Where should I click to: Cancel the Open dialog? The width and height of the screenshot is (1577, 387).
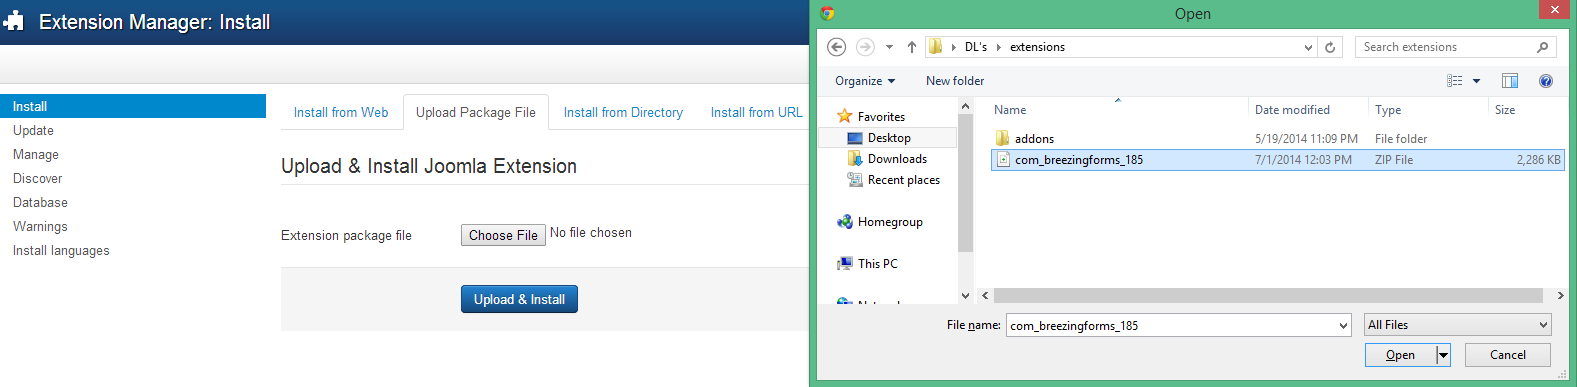pyautogui.click(x=1508, y=355)
